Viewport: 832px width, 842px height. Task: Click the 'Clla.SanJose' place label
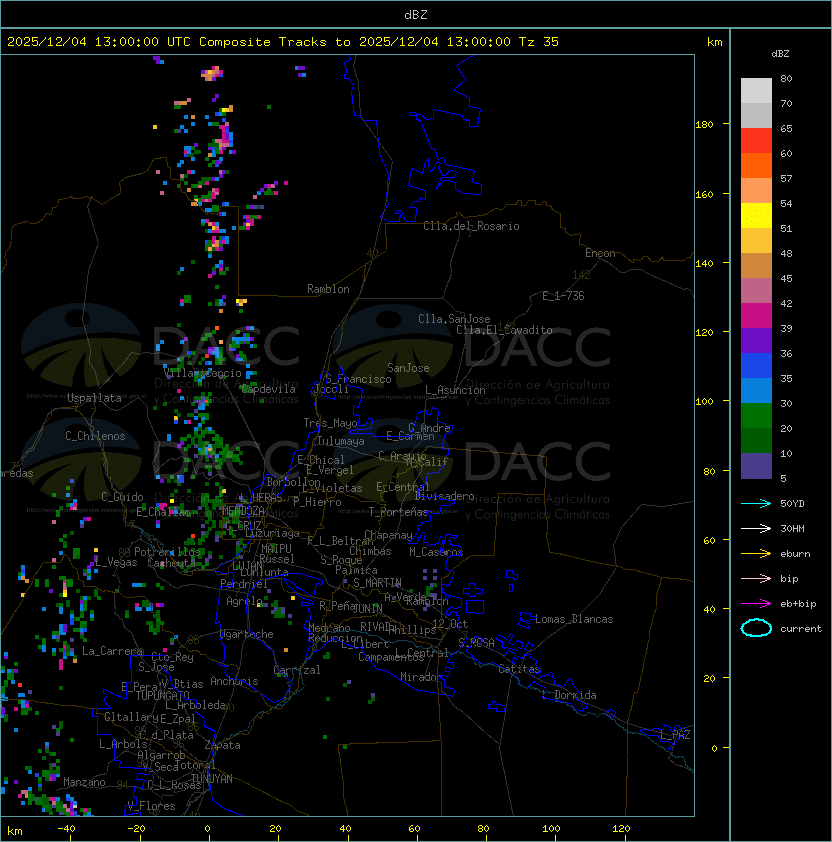(454, 319)
